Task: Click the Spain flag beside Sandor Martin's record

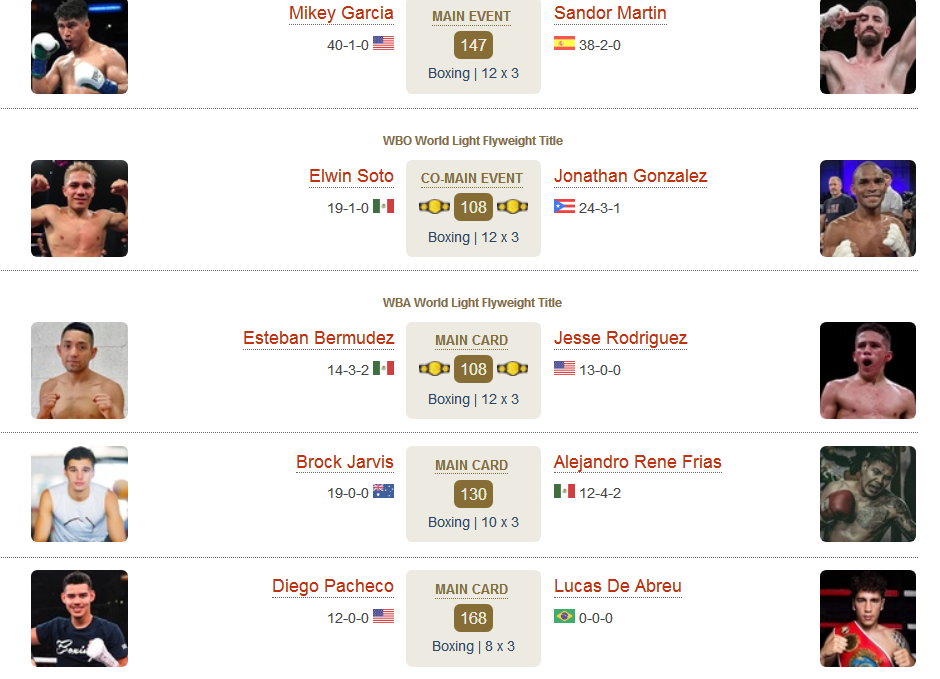Action: [564, 43]
